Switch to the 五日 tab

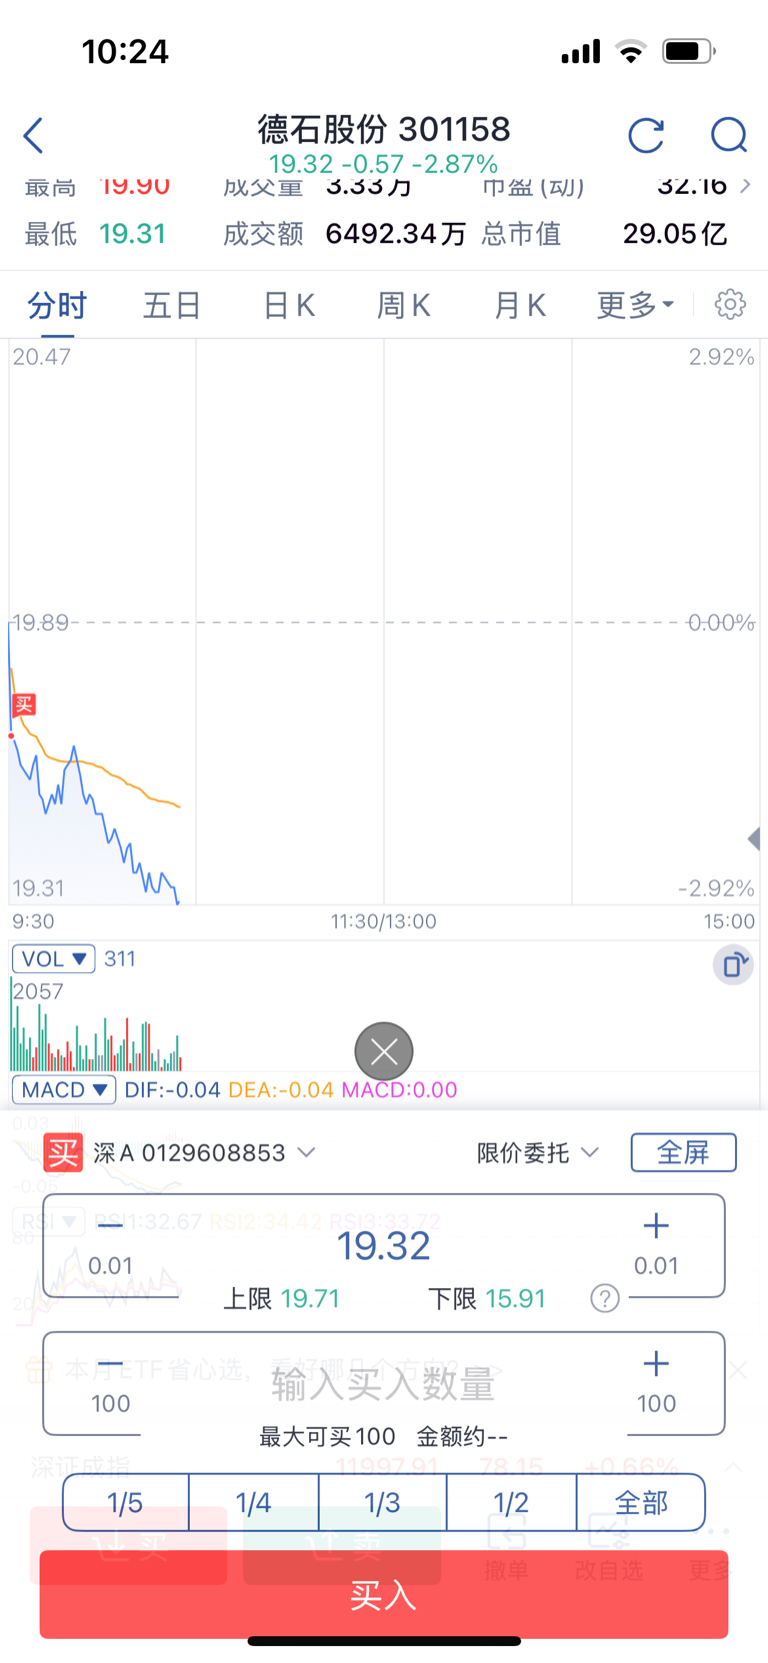tap(172, 305)
